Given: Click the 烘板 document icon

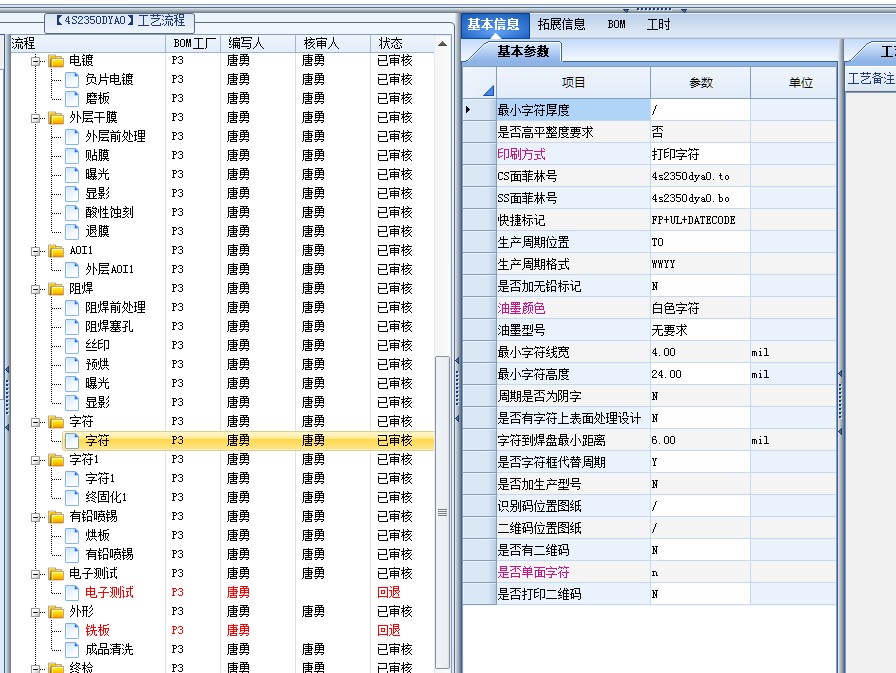Looking at the screenshot, I should pyautogui.click(x=72, y=535).
